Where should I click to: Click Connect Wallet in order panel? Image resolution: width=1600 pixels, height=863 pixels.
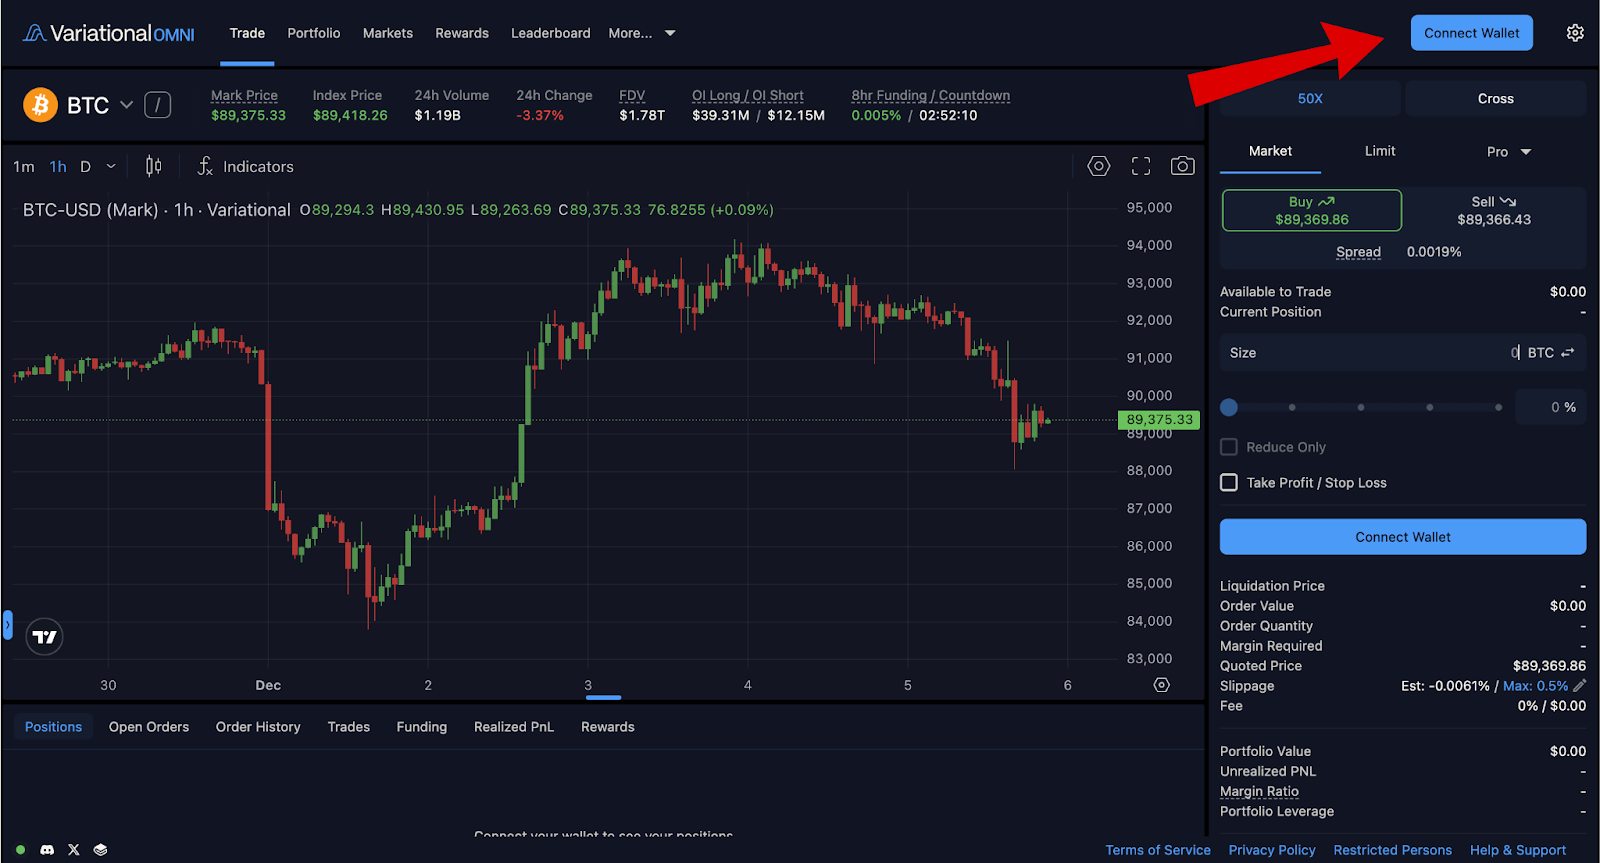click(x=1403, y=537)
